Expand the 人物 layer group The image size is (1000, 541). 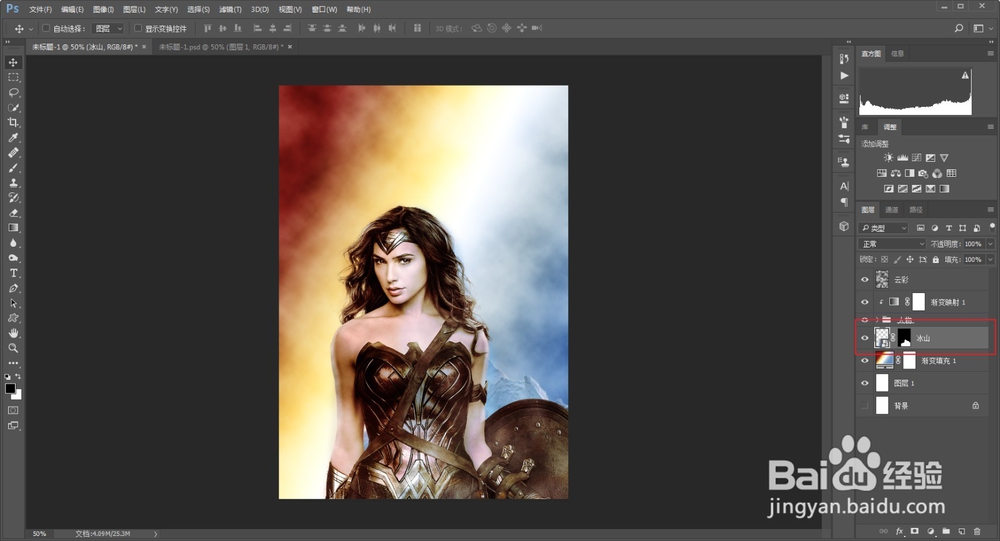click(x=877, y=320)
